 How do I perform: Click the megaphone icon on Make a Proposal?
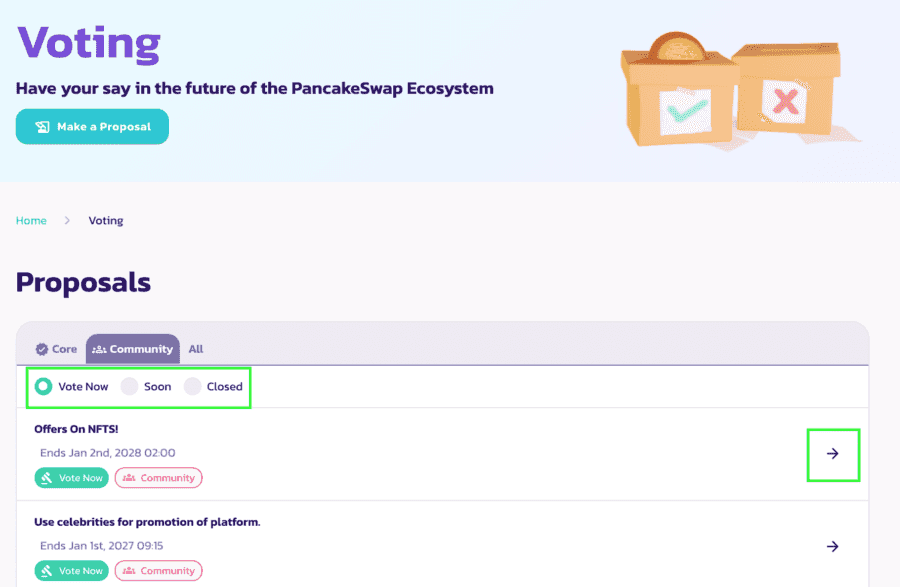point(42,127)
